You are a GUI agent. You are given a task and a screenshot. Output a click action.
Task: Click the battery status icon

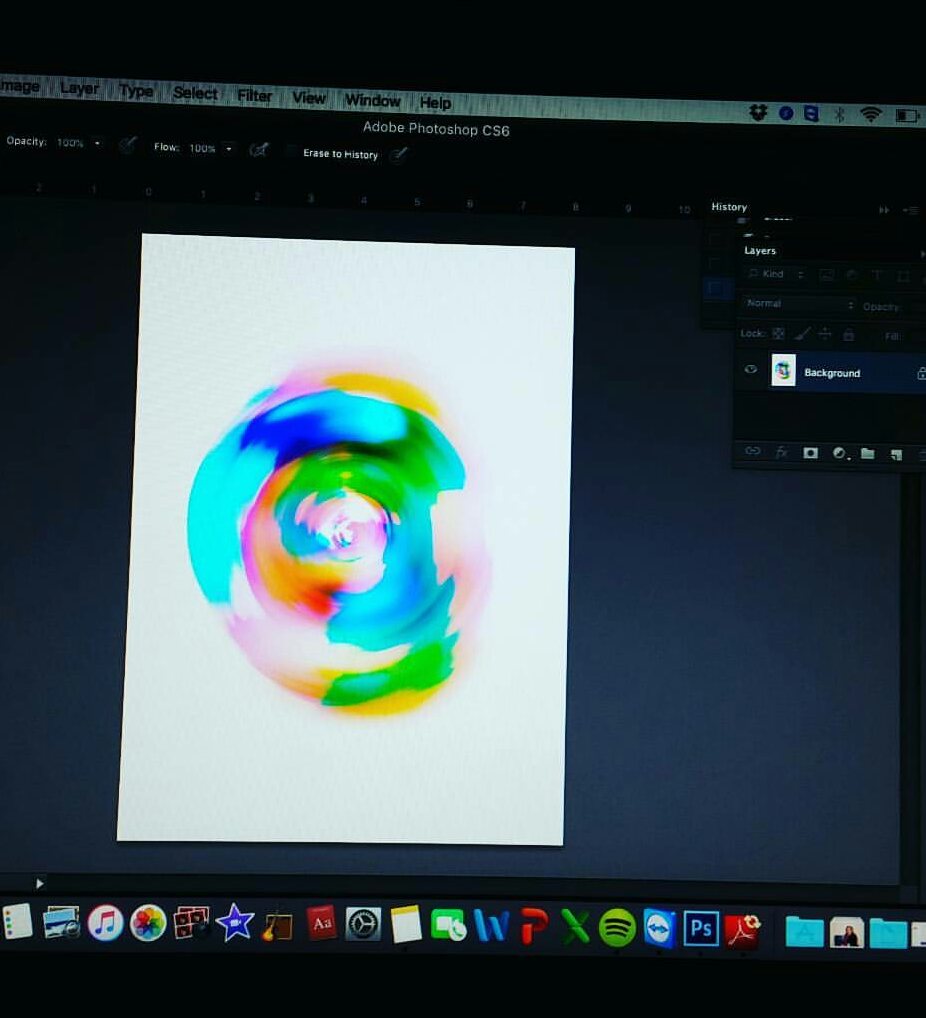907,116
